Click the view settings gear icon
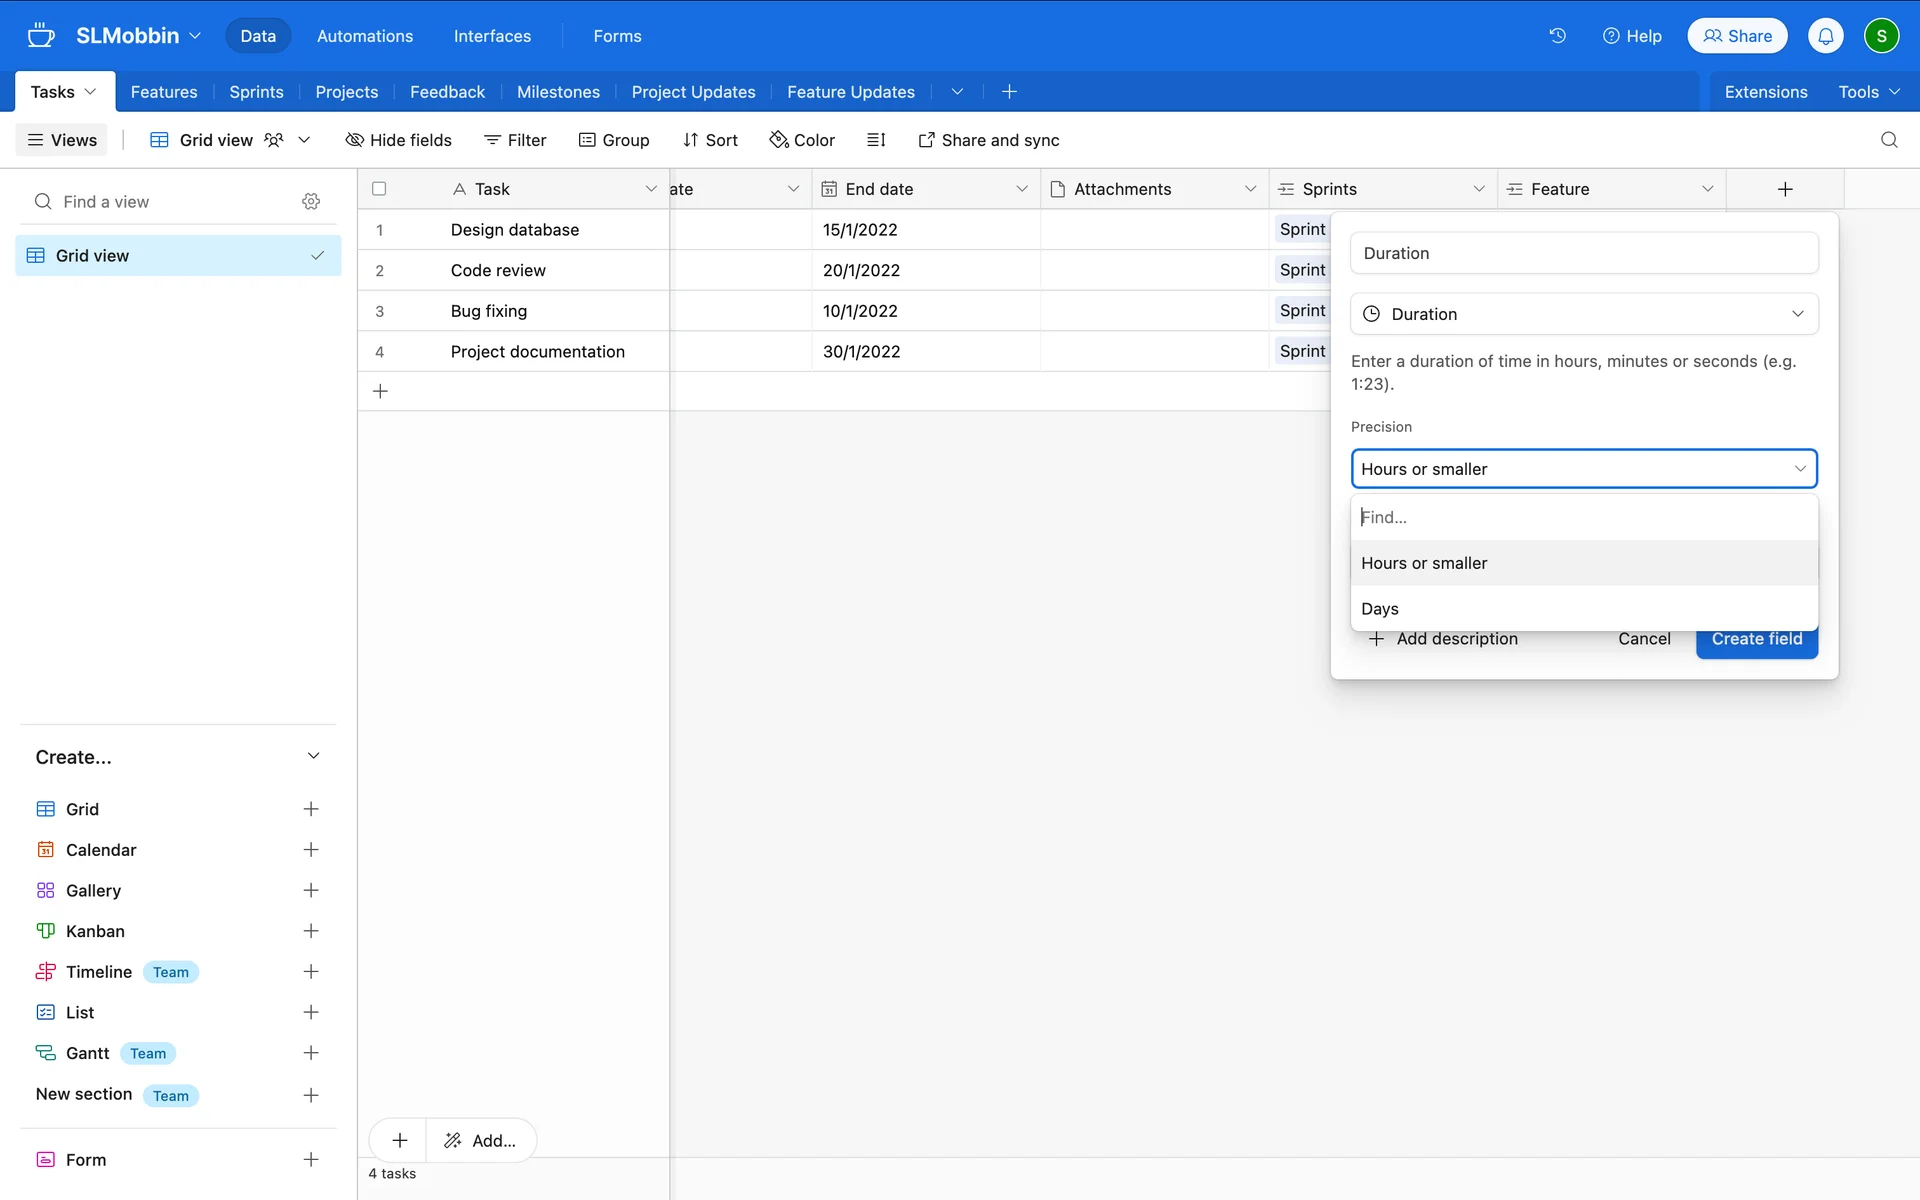This screenshot has width=1920, height=1200. pos(311,202)
